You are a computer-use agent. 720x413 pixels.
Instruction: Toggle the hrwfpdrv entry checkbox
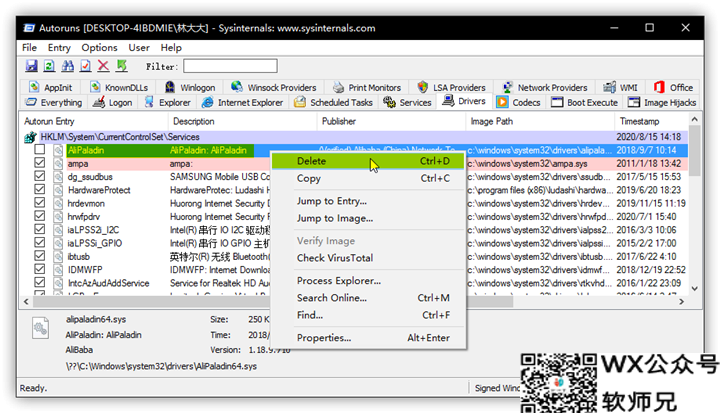tap(40, 216)
